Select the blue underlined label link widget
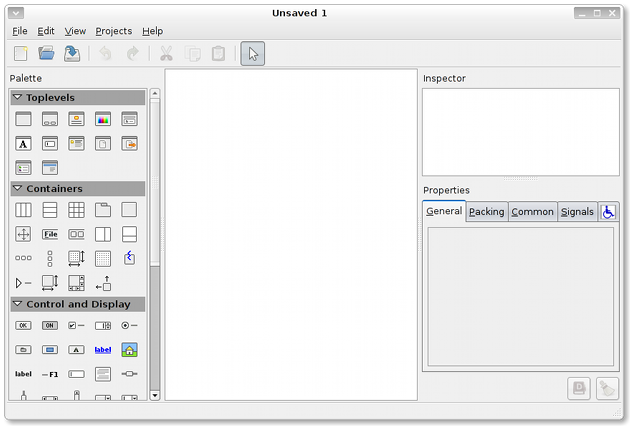Image resolution: width=630 pixels, height=426 pixels. (x=102, y=350)
